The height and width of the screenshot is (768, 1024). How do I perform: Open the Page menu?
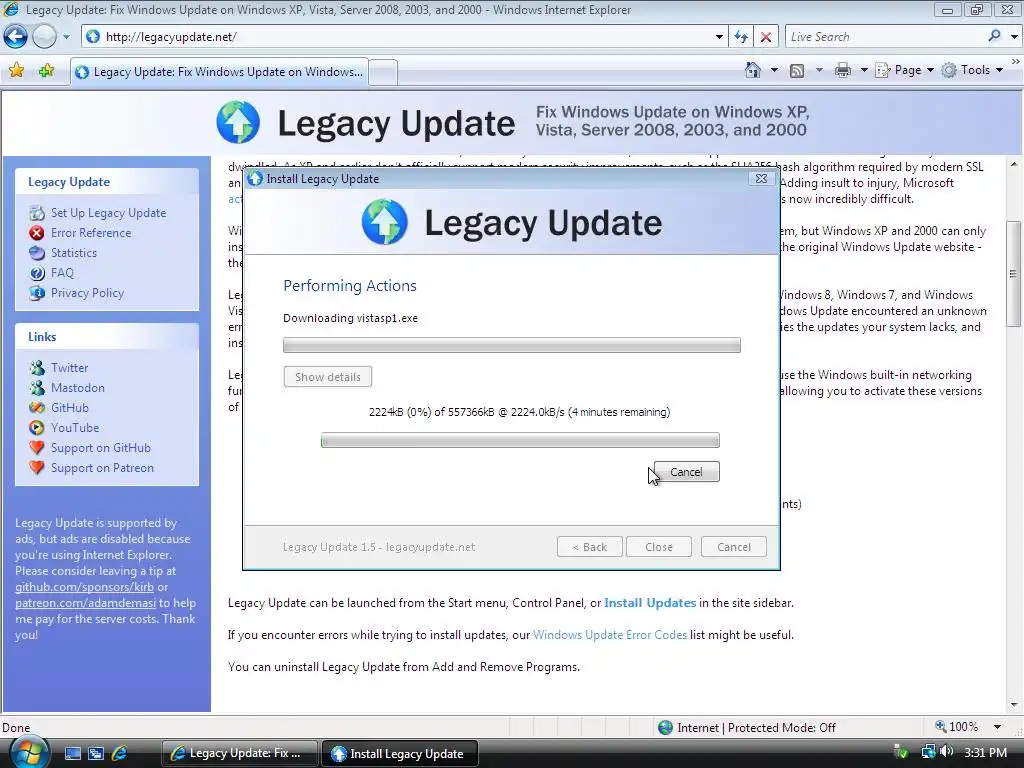[x=904, y=70]
